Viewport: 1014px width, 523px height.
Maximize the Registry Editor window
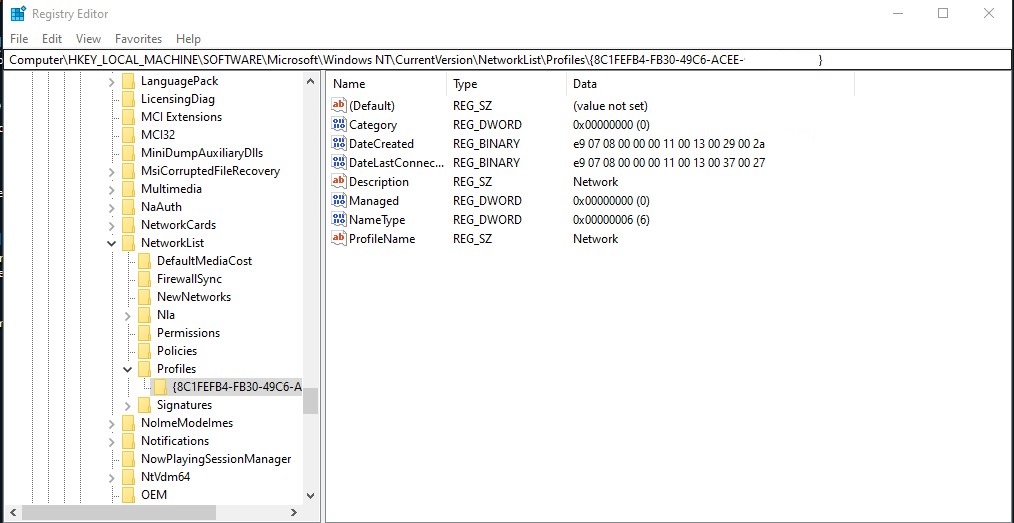pos(943,13)
